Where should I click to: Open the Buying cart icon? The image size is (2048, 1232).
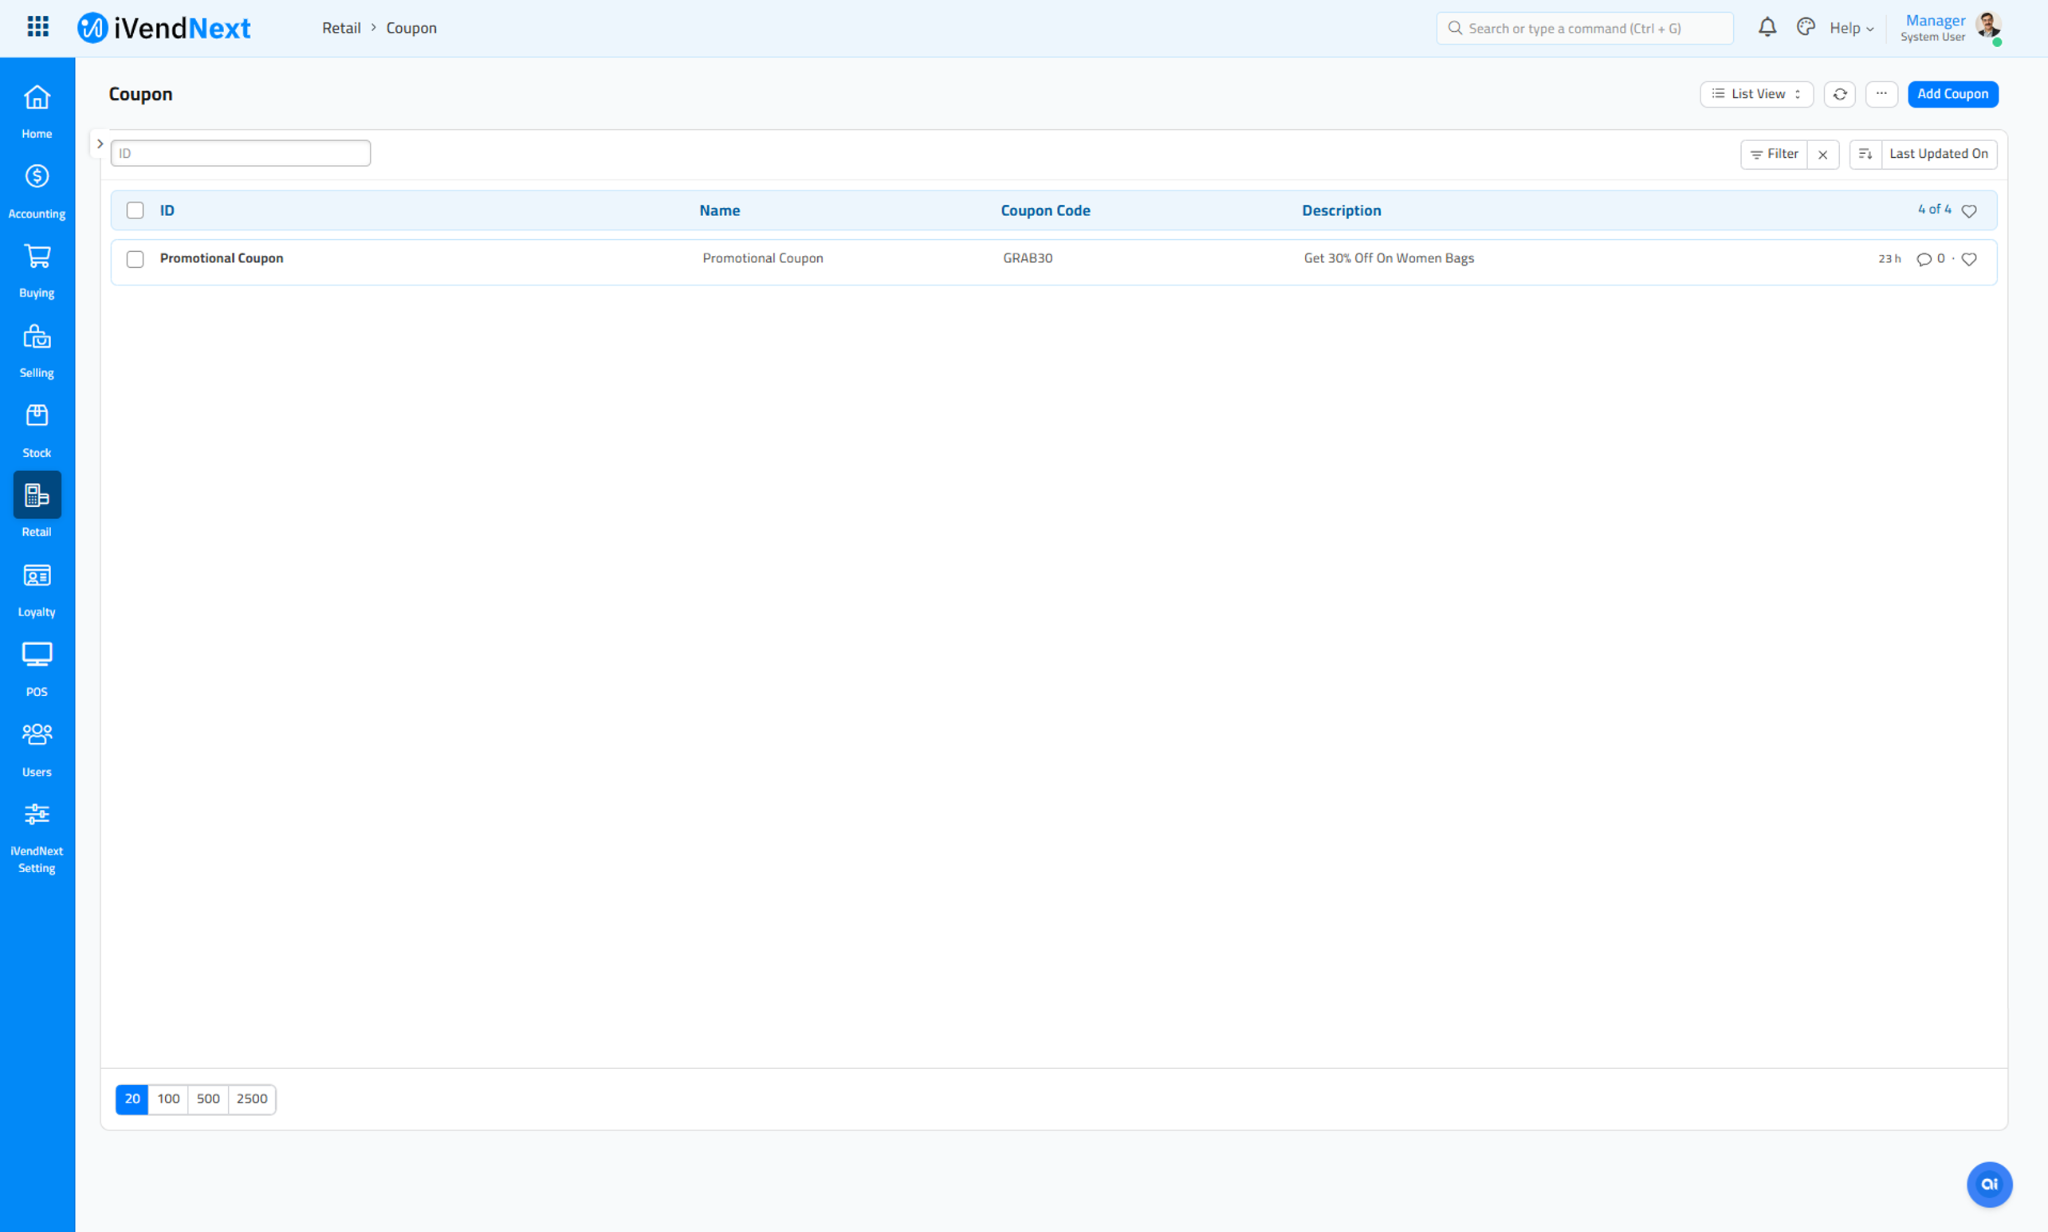(x=37, y=257)
